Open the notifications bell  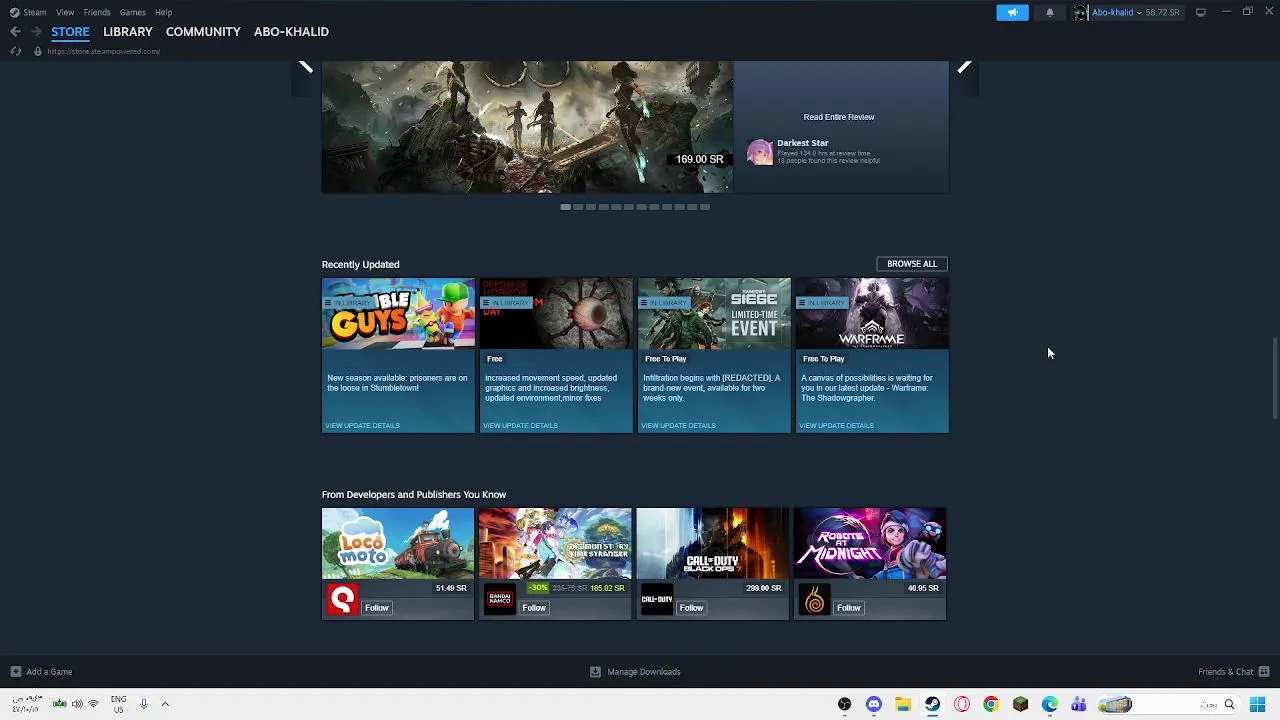1049,12
